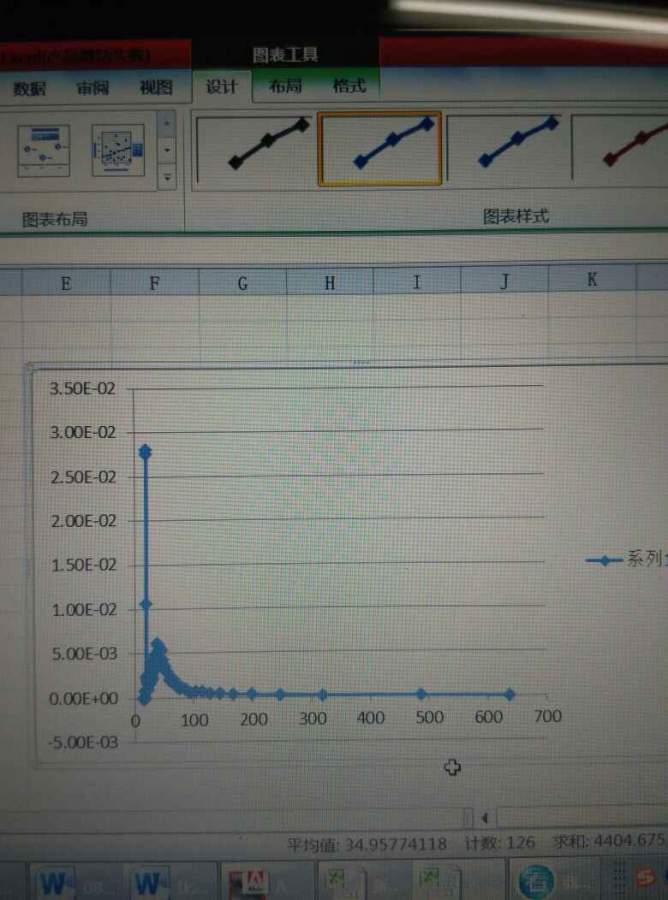Select column K header
The width and height of the screenshot is (668, 900).
(592, 280)
